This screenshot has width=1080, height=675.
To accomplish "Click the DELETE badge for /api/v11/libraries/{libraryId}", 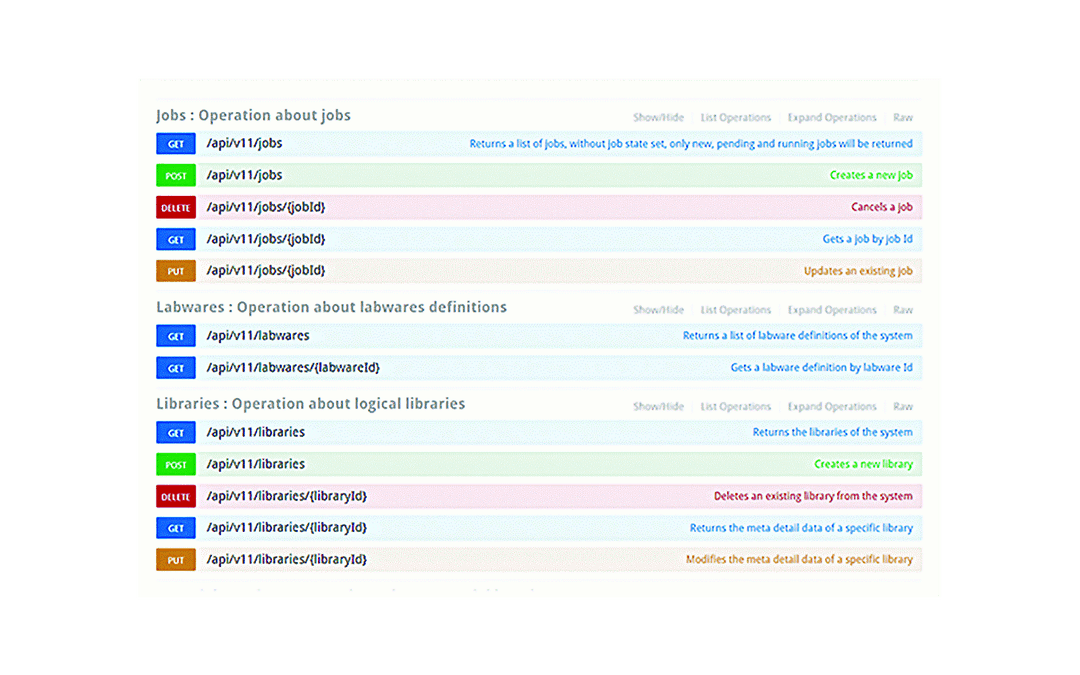I will (176, 497).
